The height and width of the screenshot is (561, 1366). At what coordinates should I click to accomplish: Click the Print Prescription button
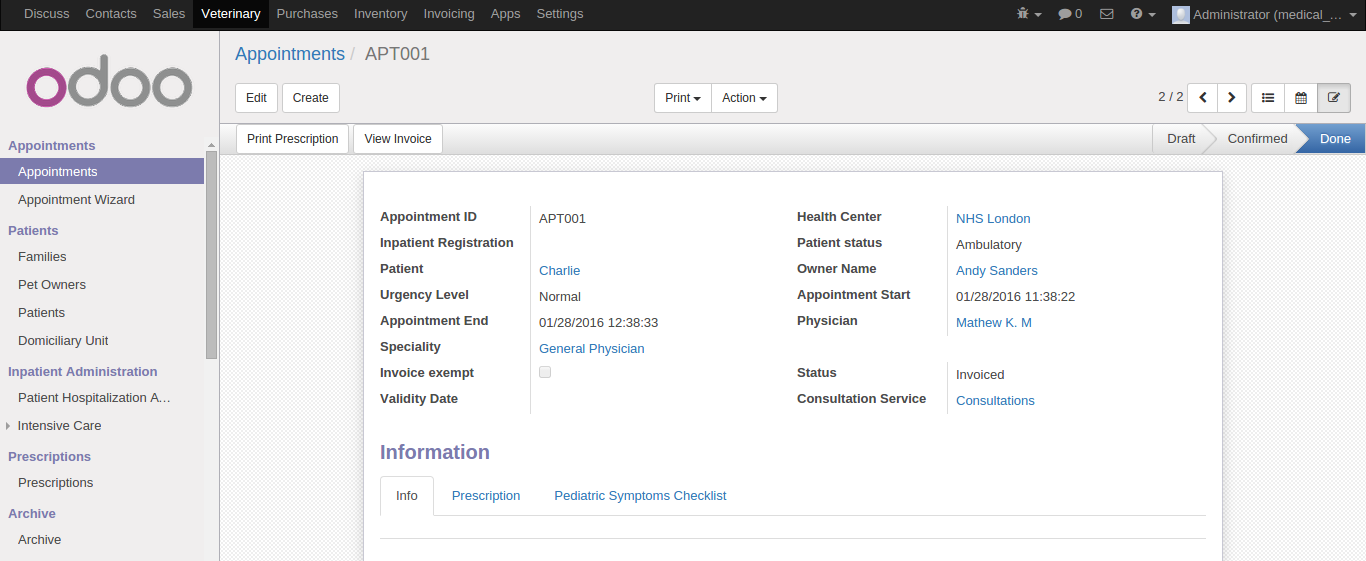[x=292, y=139]
